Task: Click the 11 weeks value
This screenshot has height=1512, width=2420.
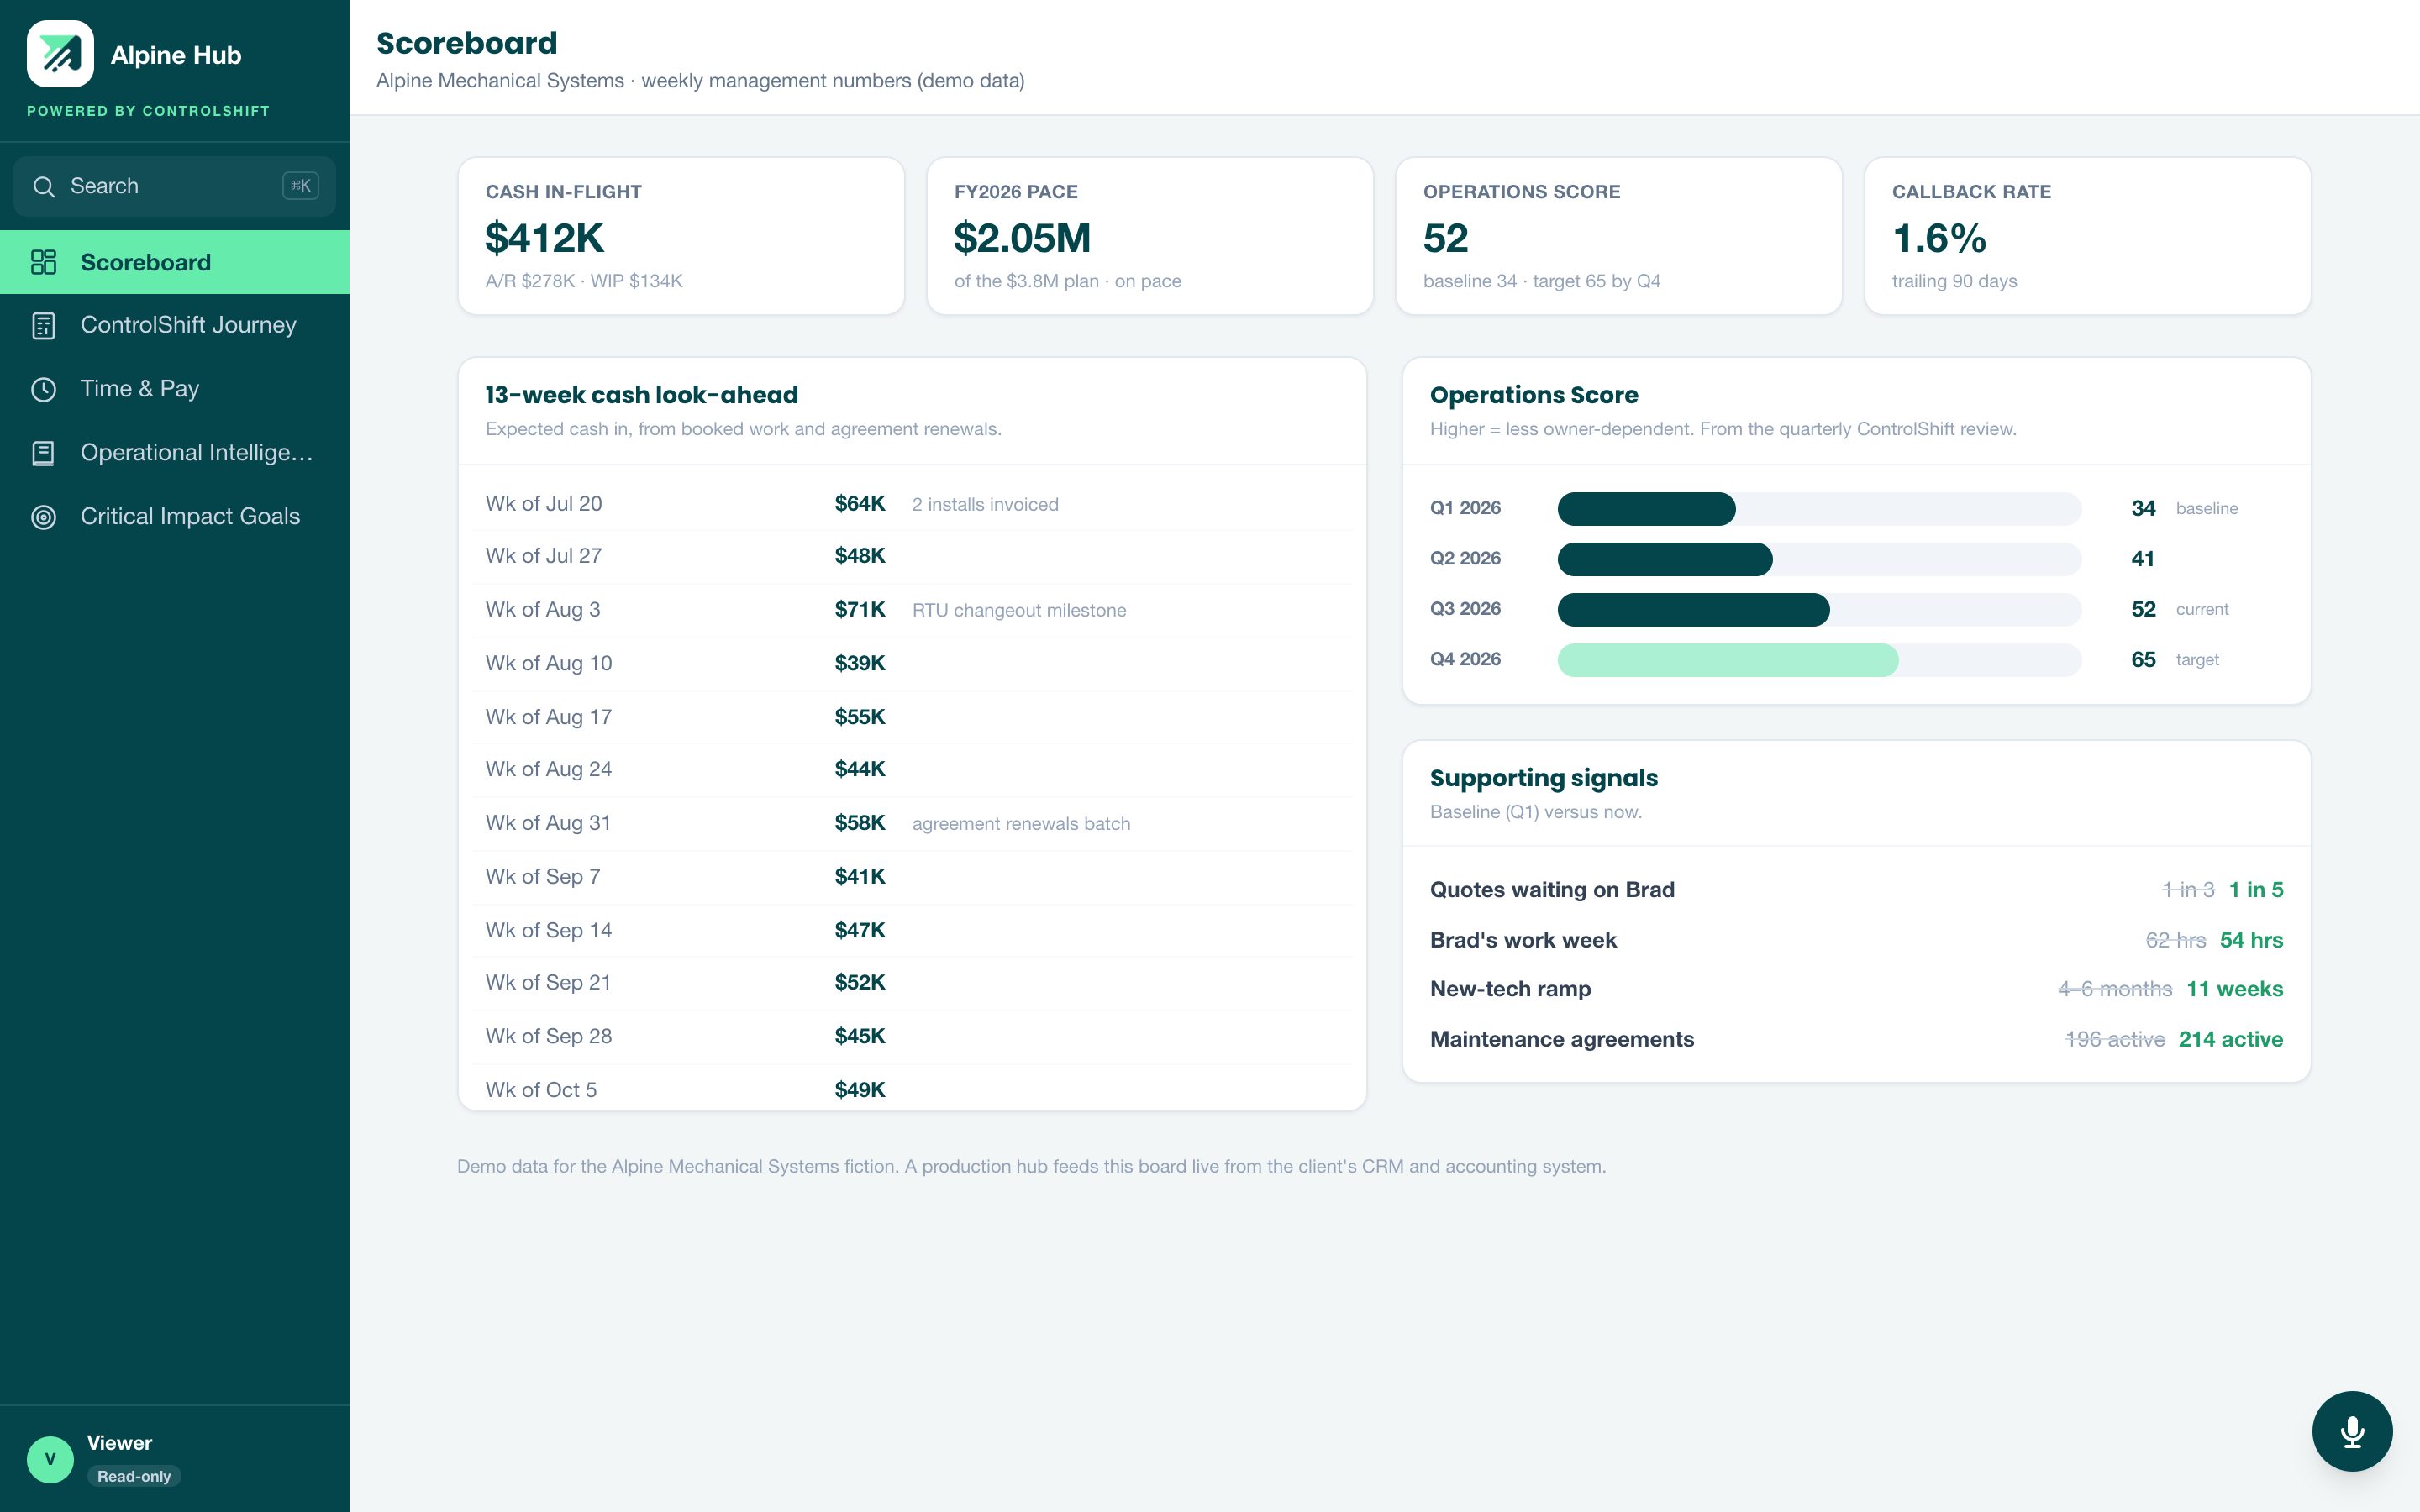Action: pyautogui.click(x=2234, y=989)
